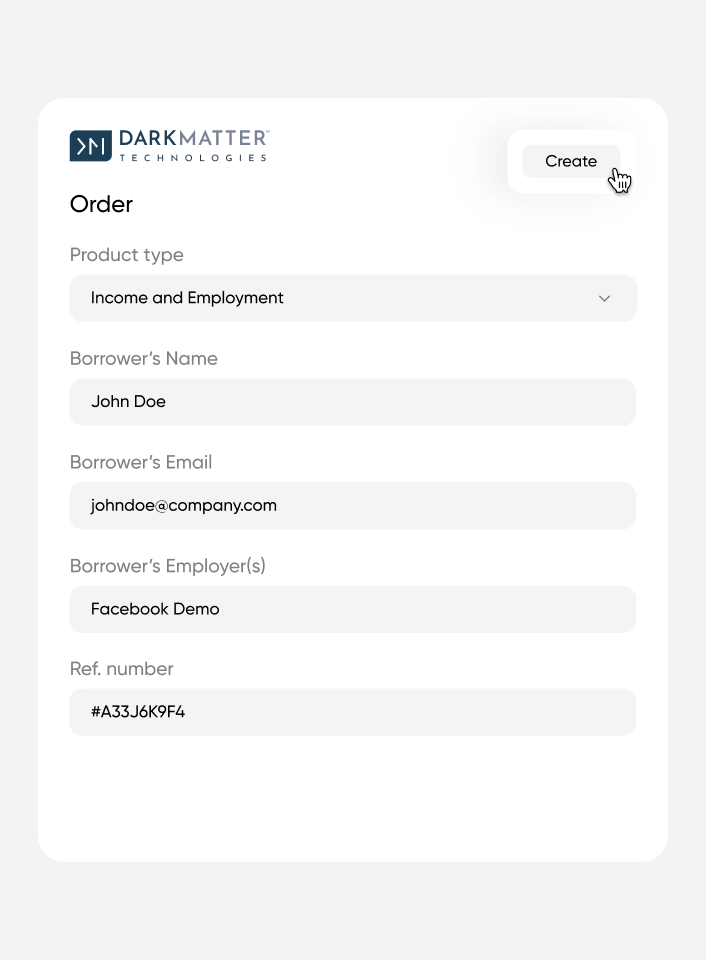This screenshot has width=706, height=960.
Task: Create the order with the Create button
Action: coord(571,161)
